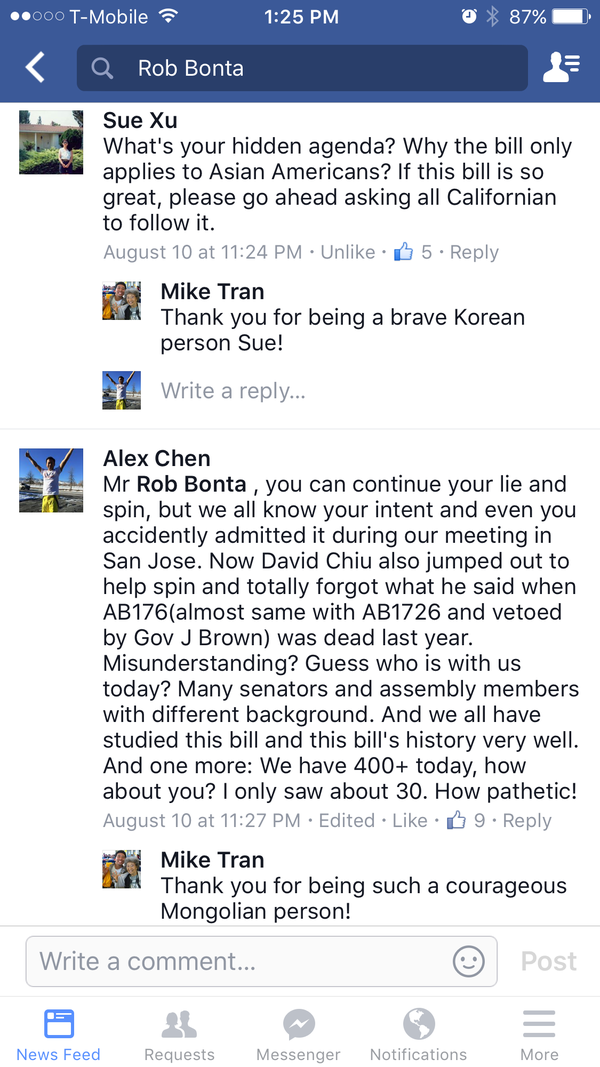
Task: Tap the Post button
Action: tap(549, 961)
